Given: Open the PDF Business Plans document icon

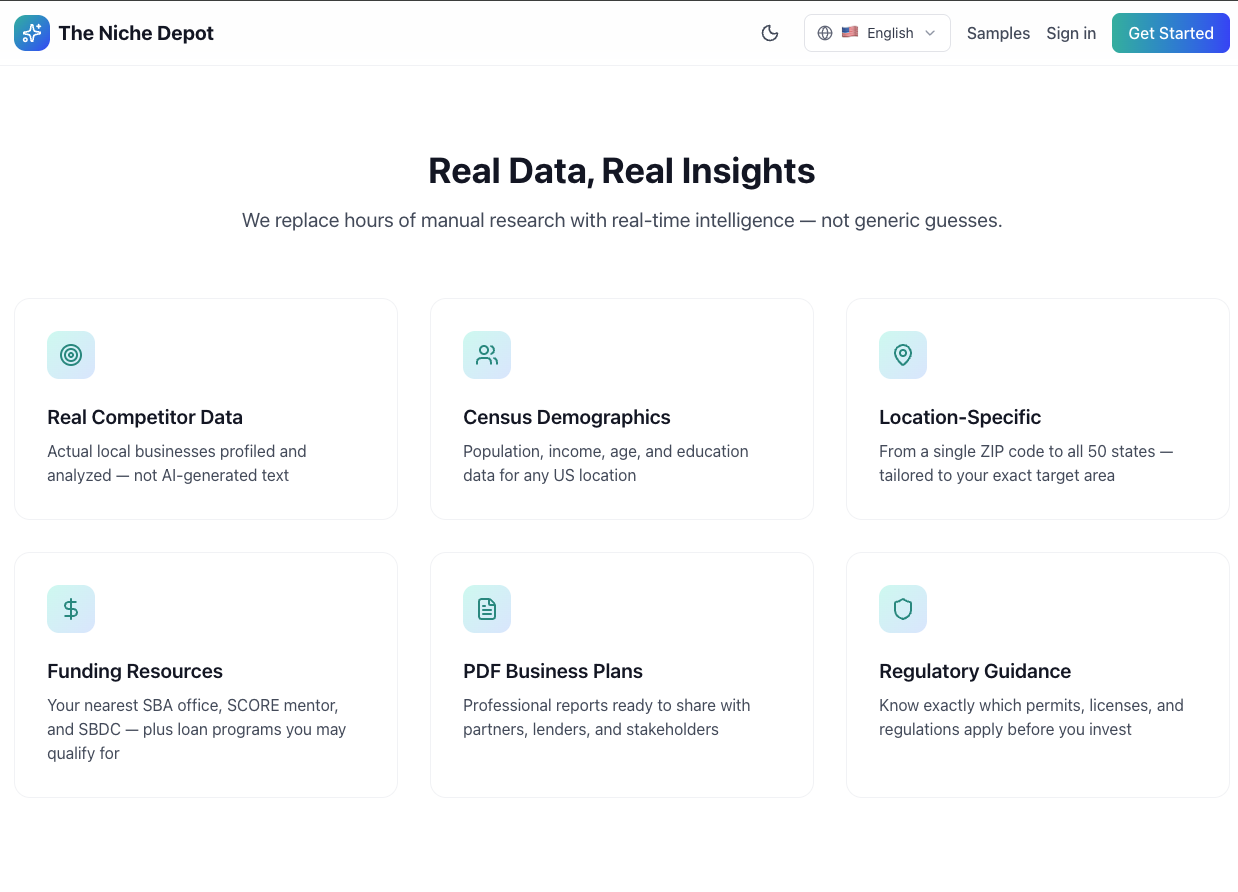Looking at the screenshot, I should pyautogui.click(x=487, y=609).
